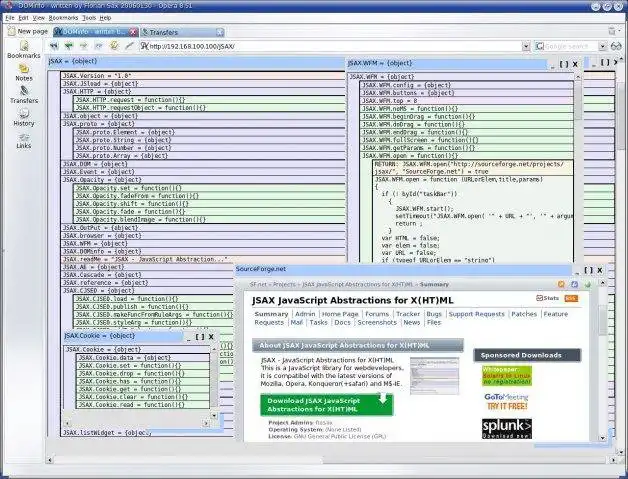
Task: Click the glasses view icon beside search
Action: [x=616, y=46]
